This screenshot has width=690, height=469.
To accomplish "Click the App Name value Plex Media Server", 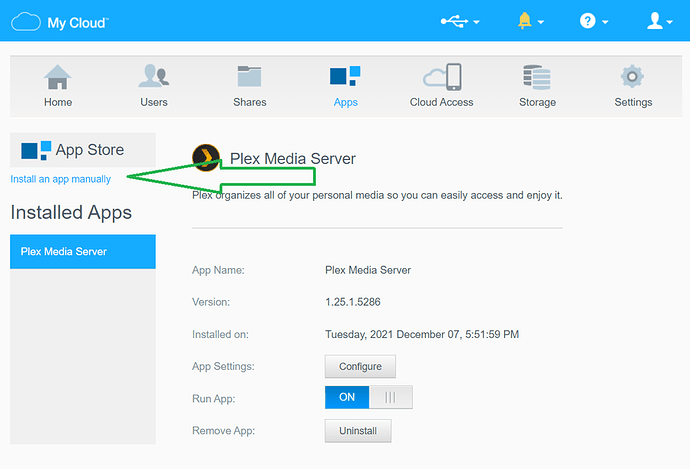I will pos(368,270).
